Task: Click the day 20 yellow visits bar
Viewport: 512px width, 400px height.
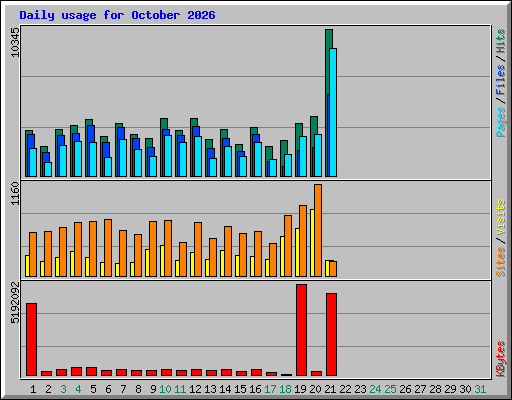Action: coord(312,243)
